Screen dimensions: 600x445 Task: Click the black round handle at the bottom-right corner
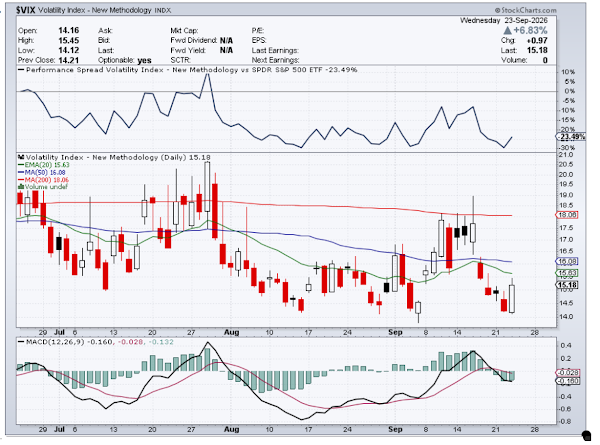(586, 435)
